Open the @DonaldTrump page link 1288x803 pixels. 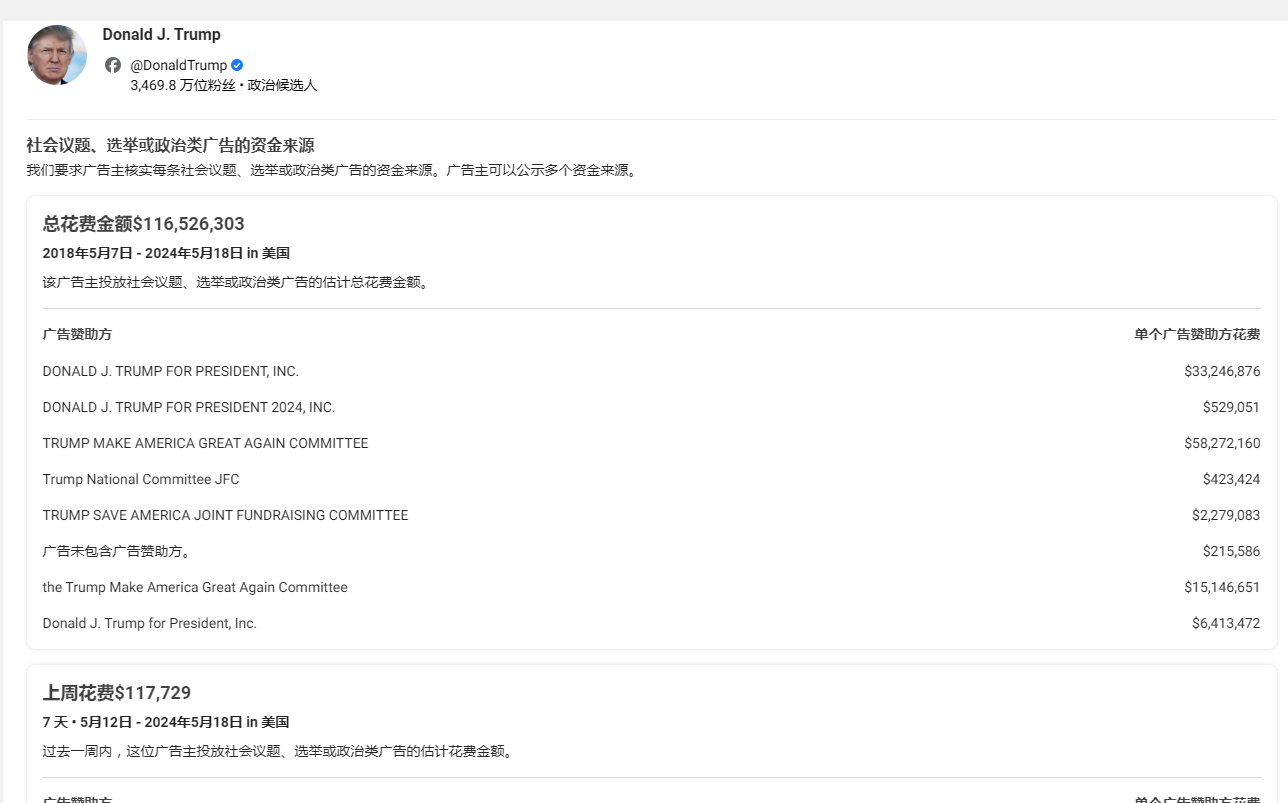tap(179, 65)
